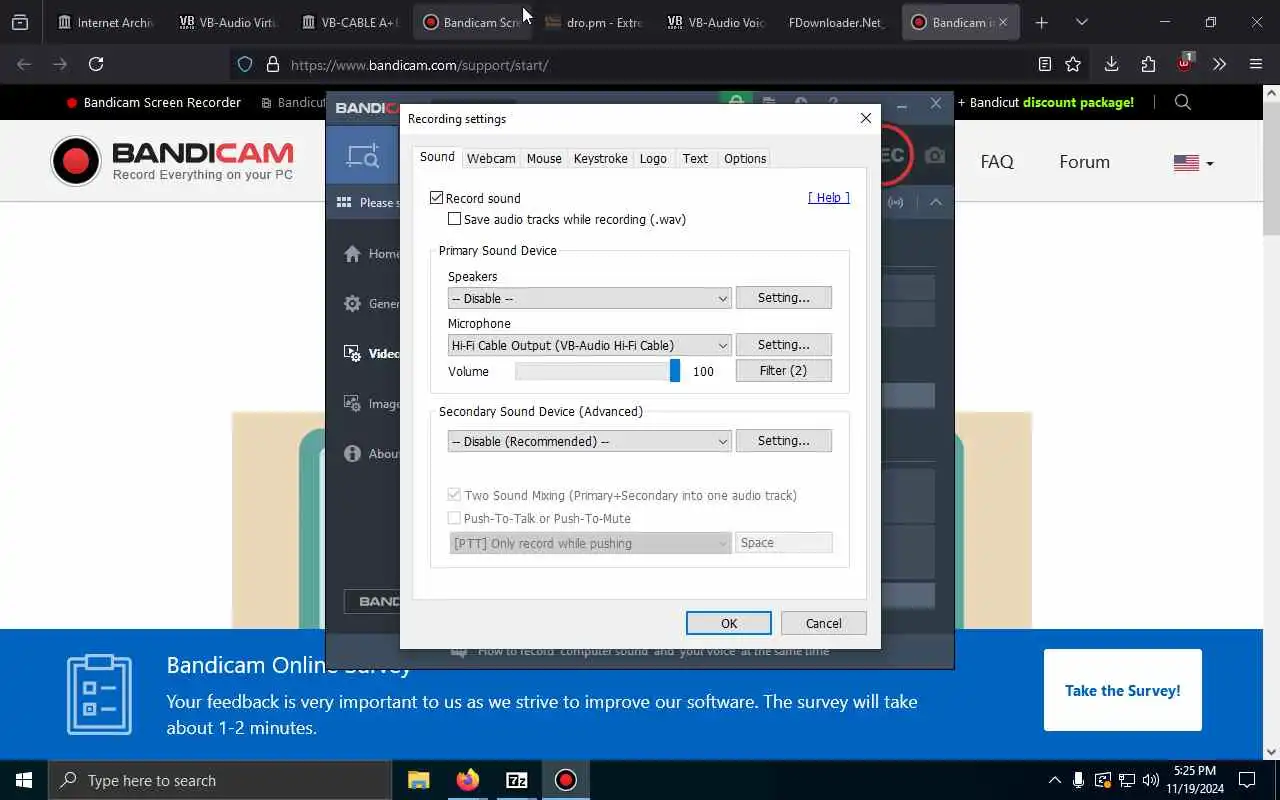1280x800 pixels.
Task: Click the microphone Volume slider handle
Action: [675, 371]
